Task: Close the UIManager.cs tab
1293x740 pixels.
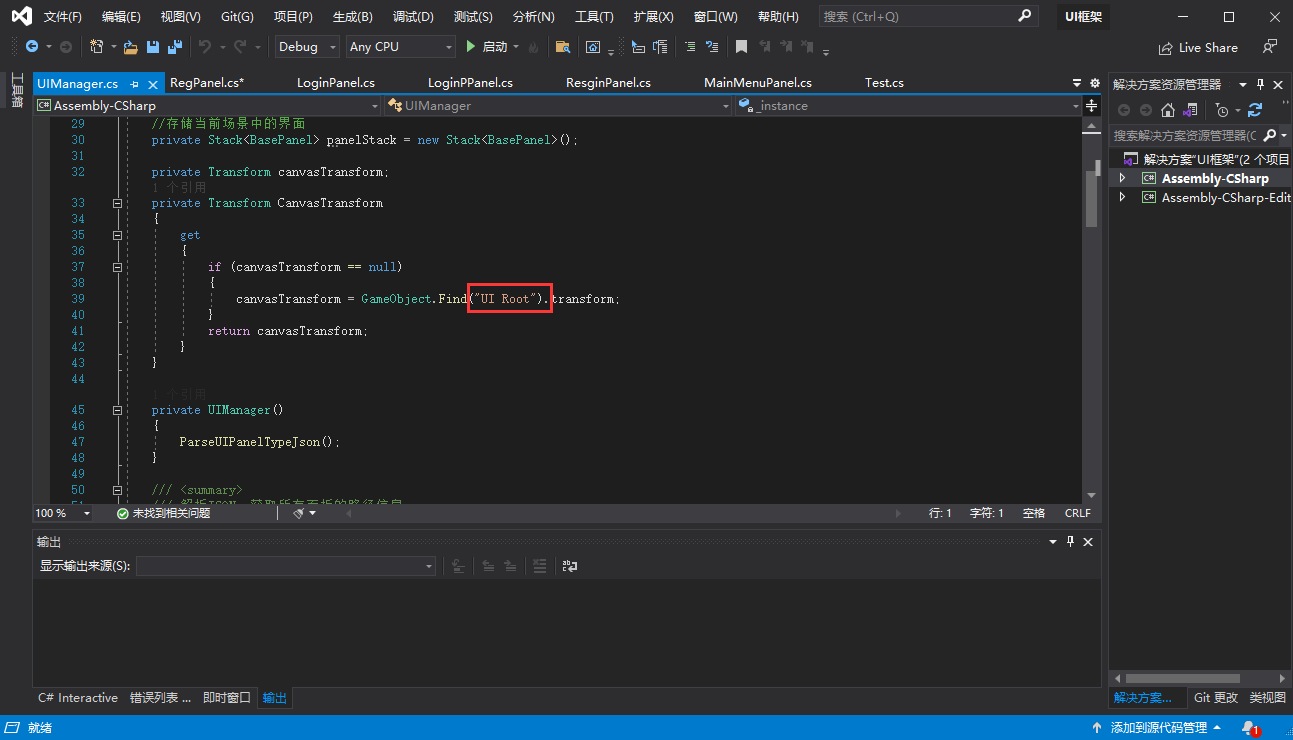Action: coord(153,84)
